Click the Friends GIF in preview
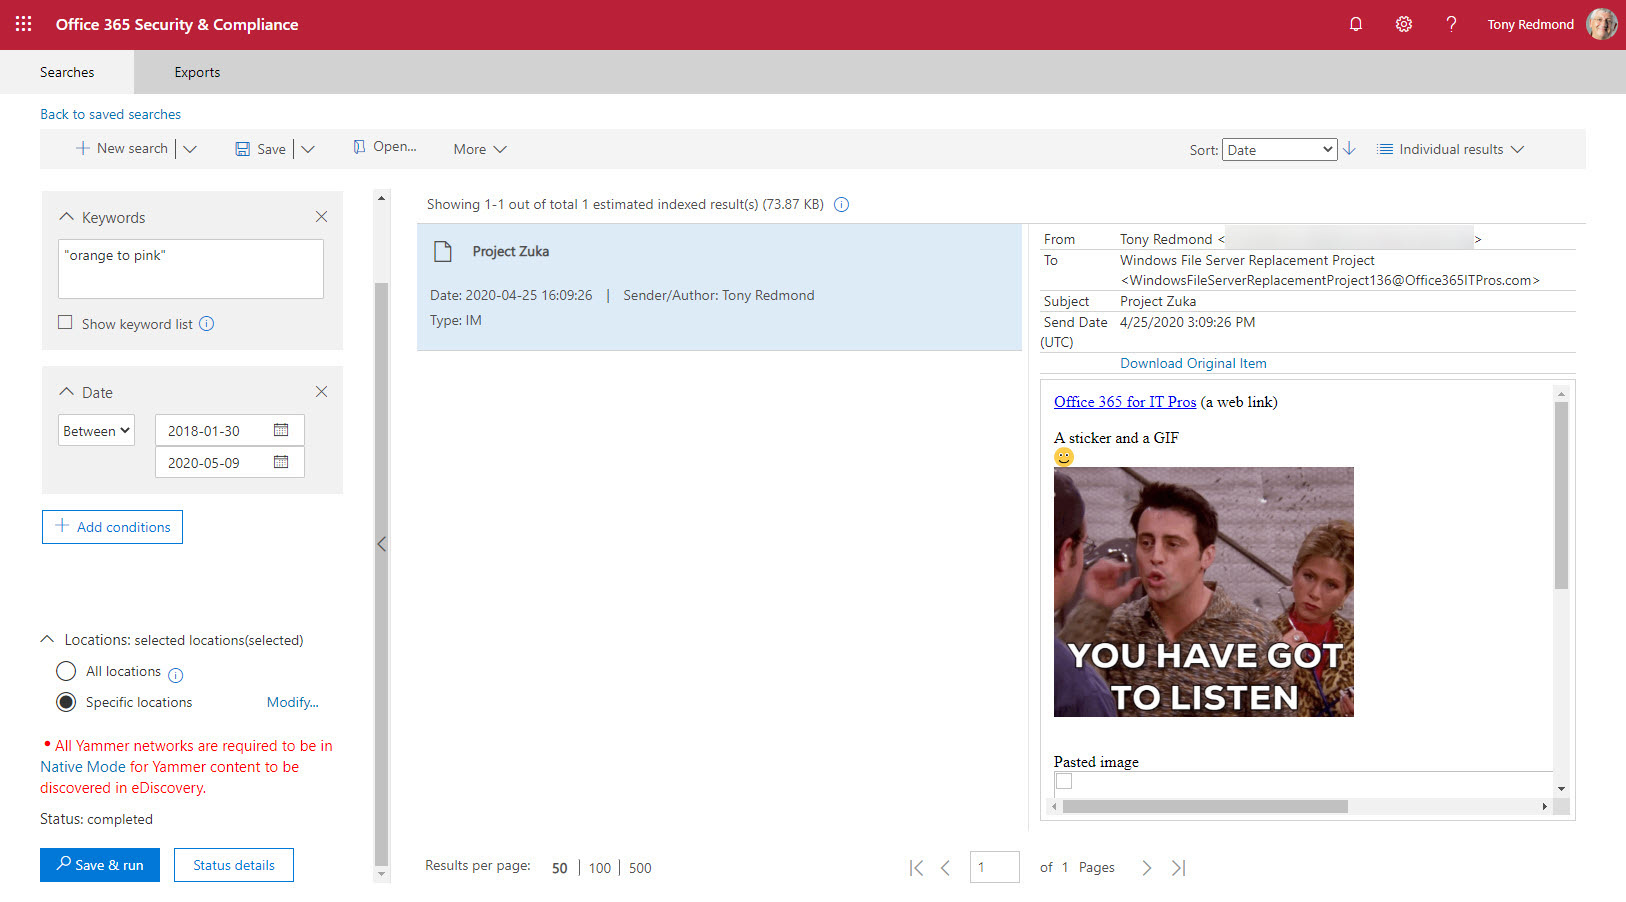This screenshot has height=902, width=1626. [x=1204, y=592]
